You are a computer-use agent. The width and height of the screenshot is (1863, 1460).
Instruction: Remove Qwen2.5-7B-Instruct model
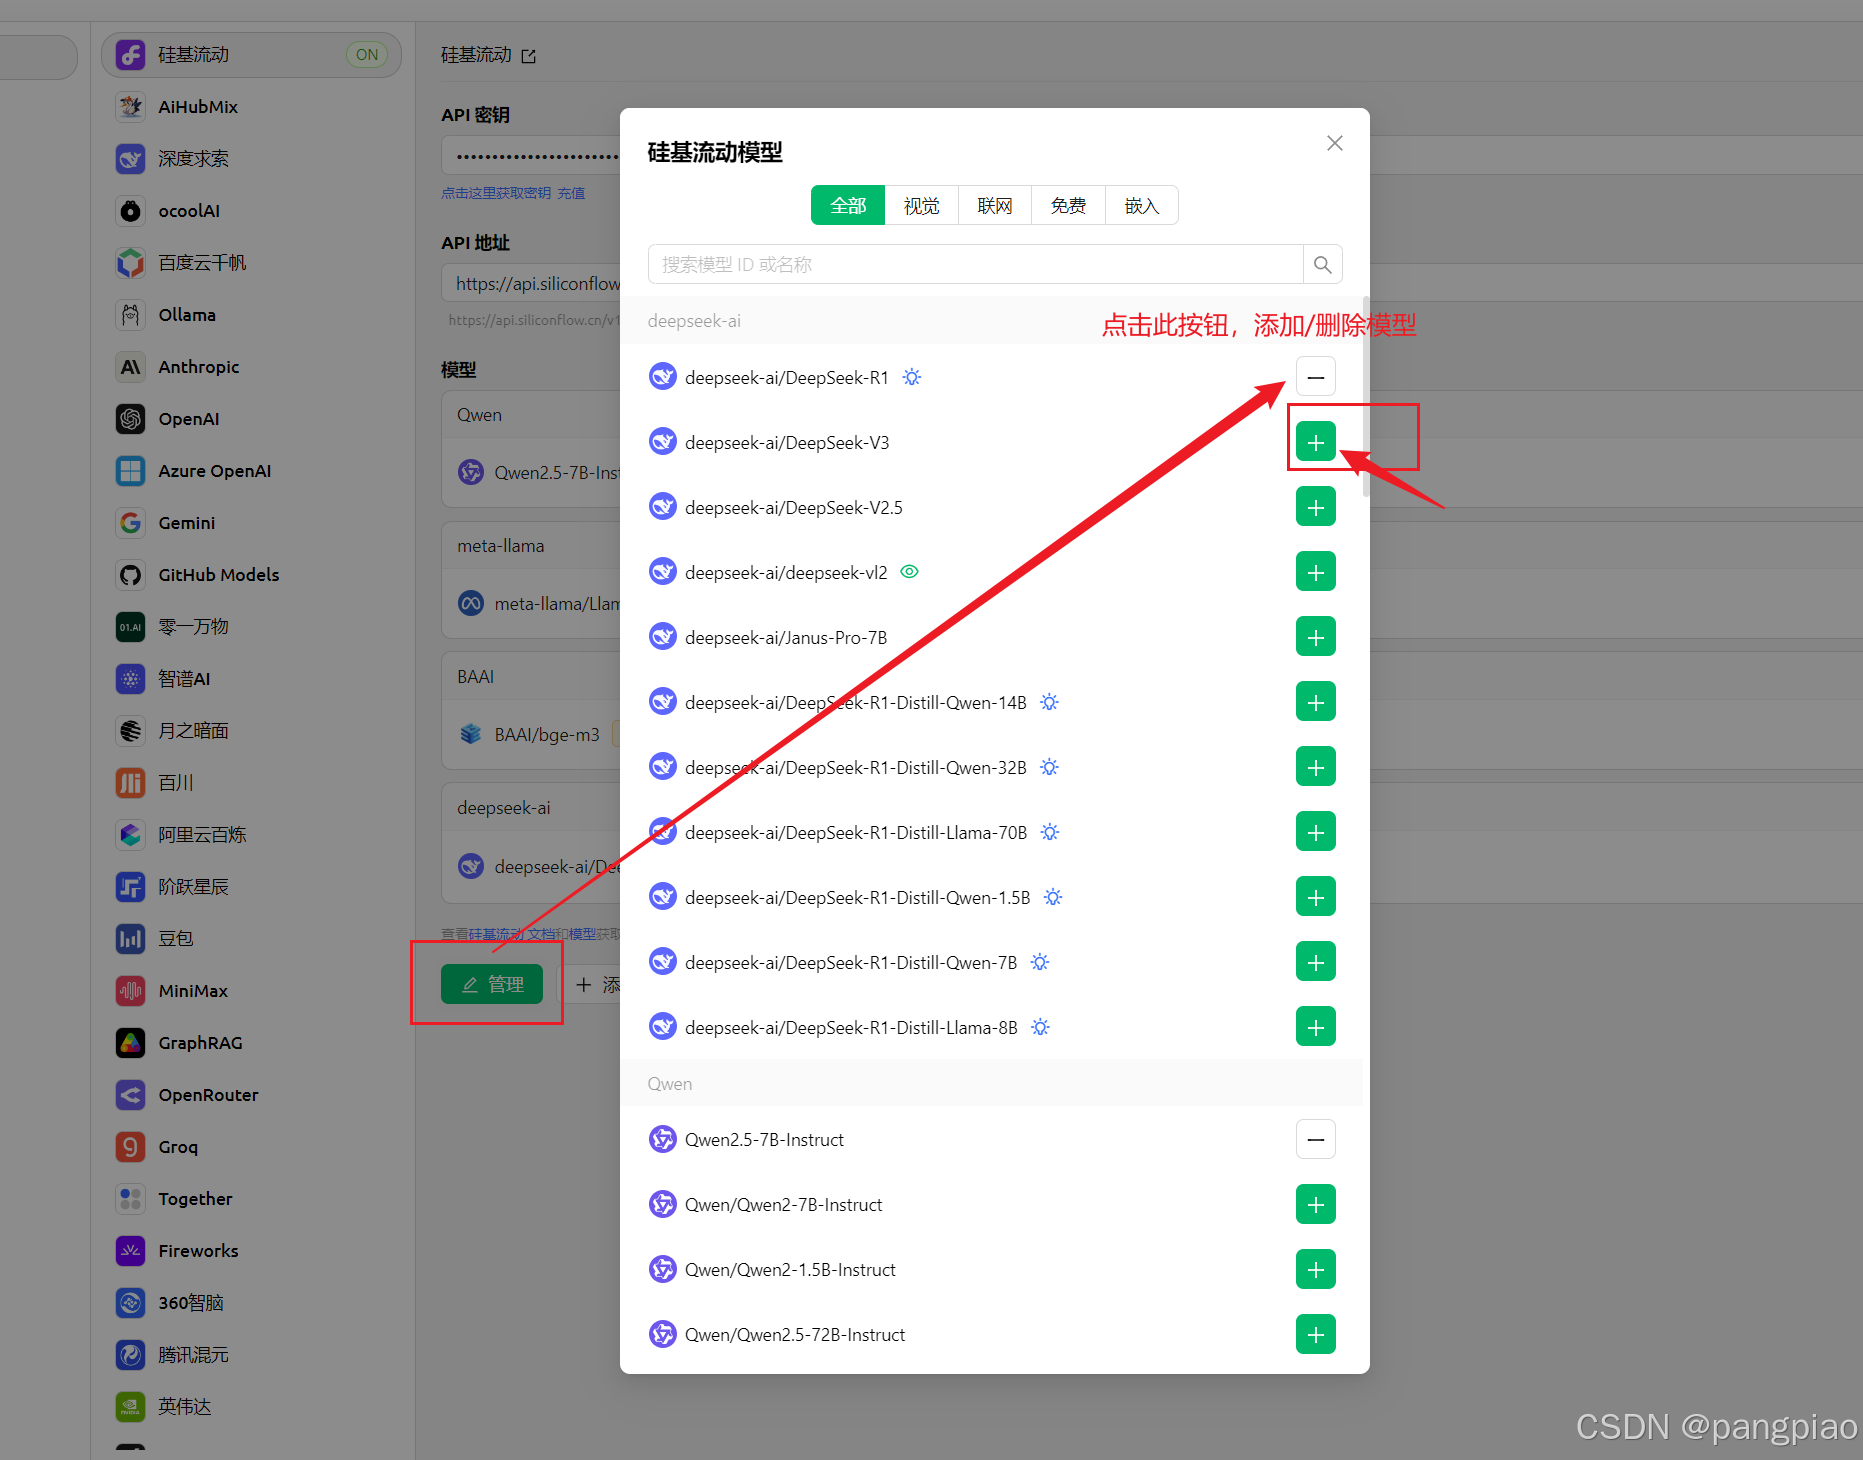coord(1316,1139)
